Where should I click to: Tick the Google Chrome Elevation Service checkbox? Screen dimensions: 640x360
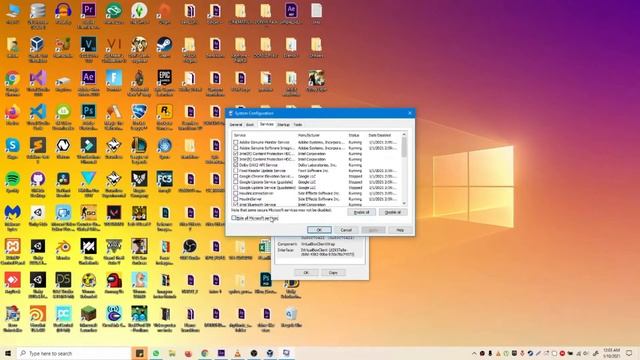pyautogui.click(x=236, y=176)
